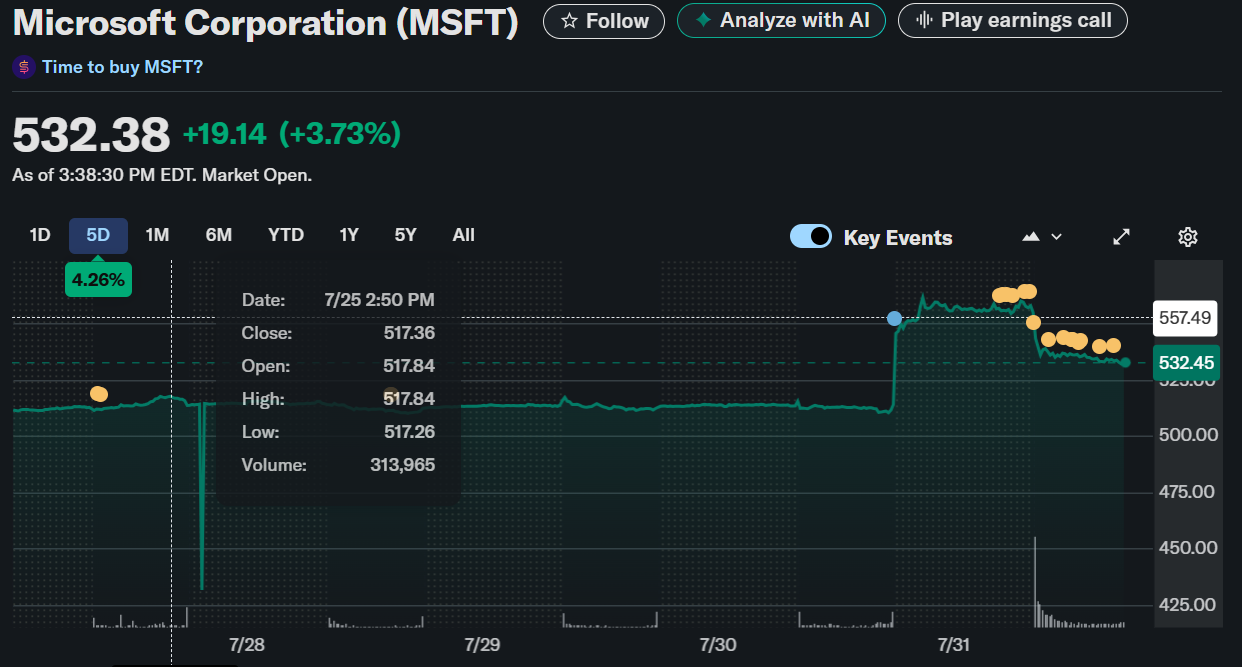Click the green end-point dot of the price line
This screenshot has height=667, width=1242.
pos(1125,362)
